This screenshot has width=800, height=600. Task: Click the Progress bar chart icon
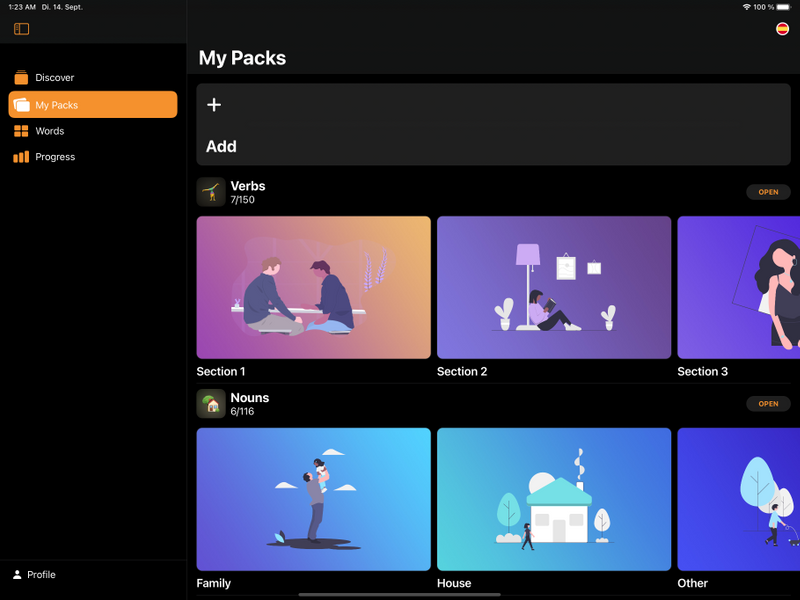(x=21, y=157)
